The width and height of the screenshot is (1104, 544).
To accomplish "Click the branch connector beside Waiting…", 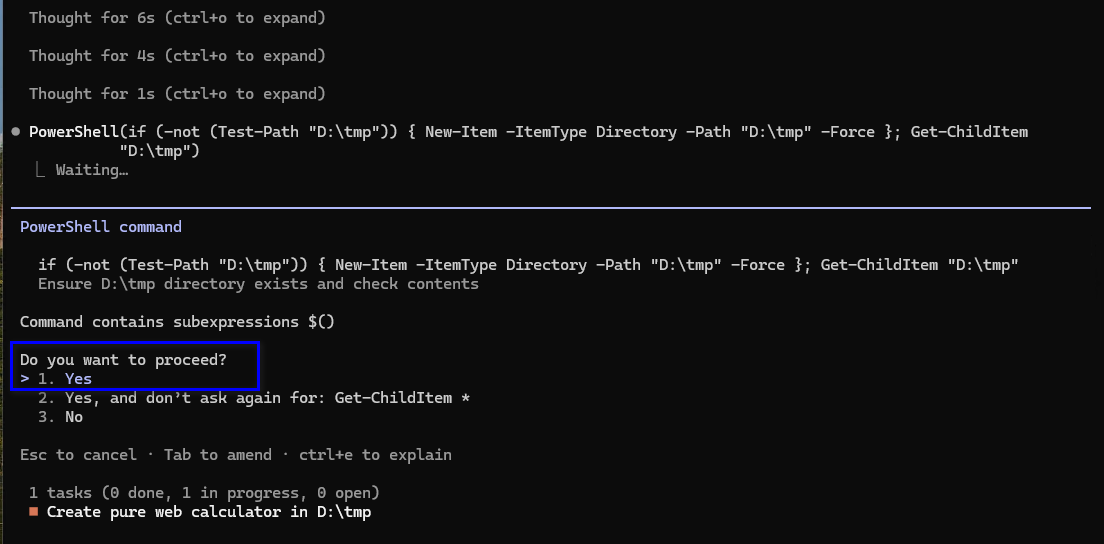I will point(42,170).
